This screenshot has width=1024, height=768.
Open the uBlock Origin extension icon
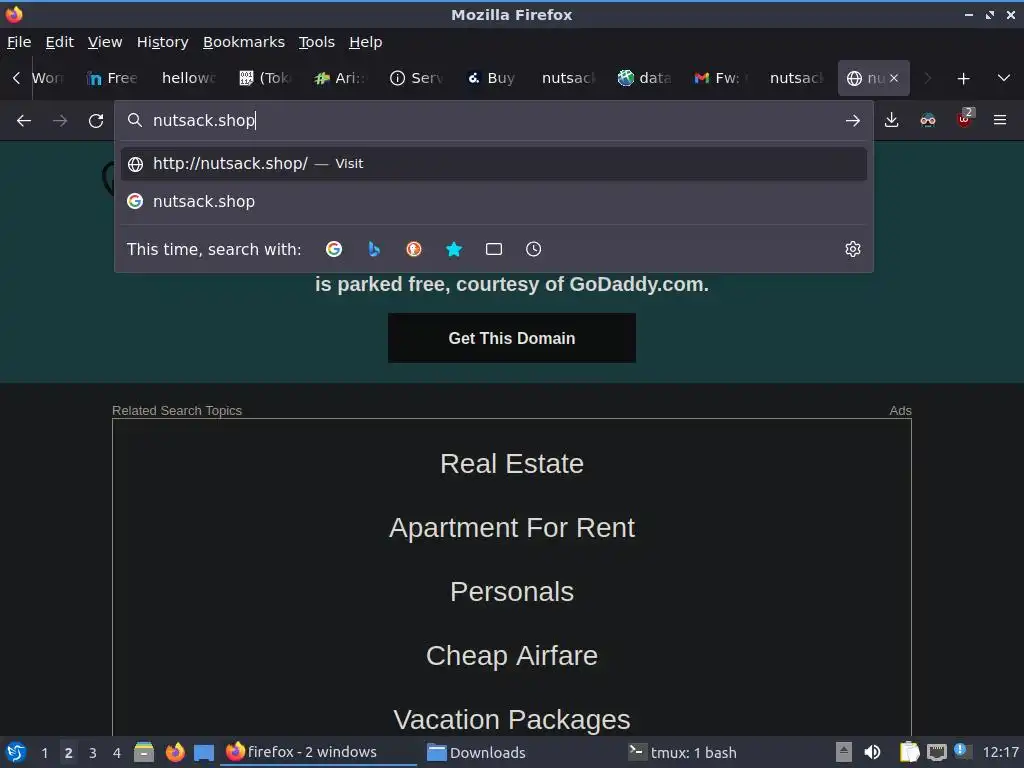tap(964, 119)
